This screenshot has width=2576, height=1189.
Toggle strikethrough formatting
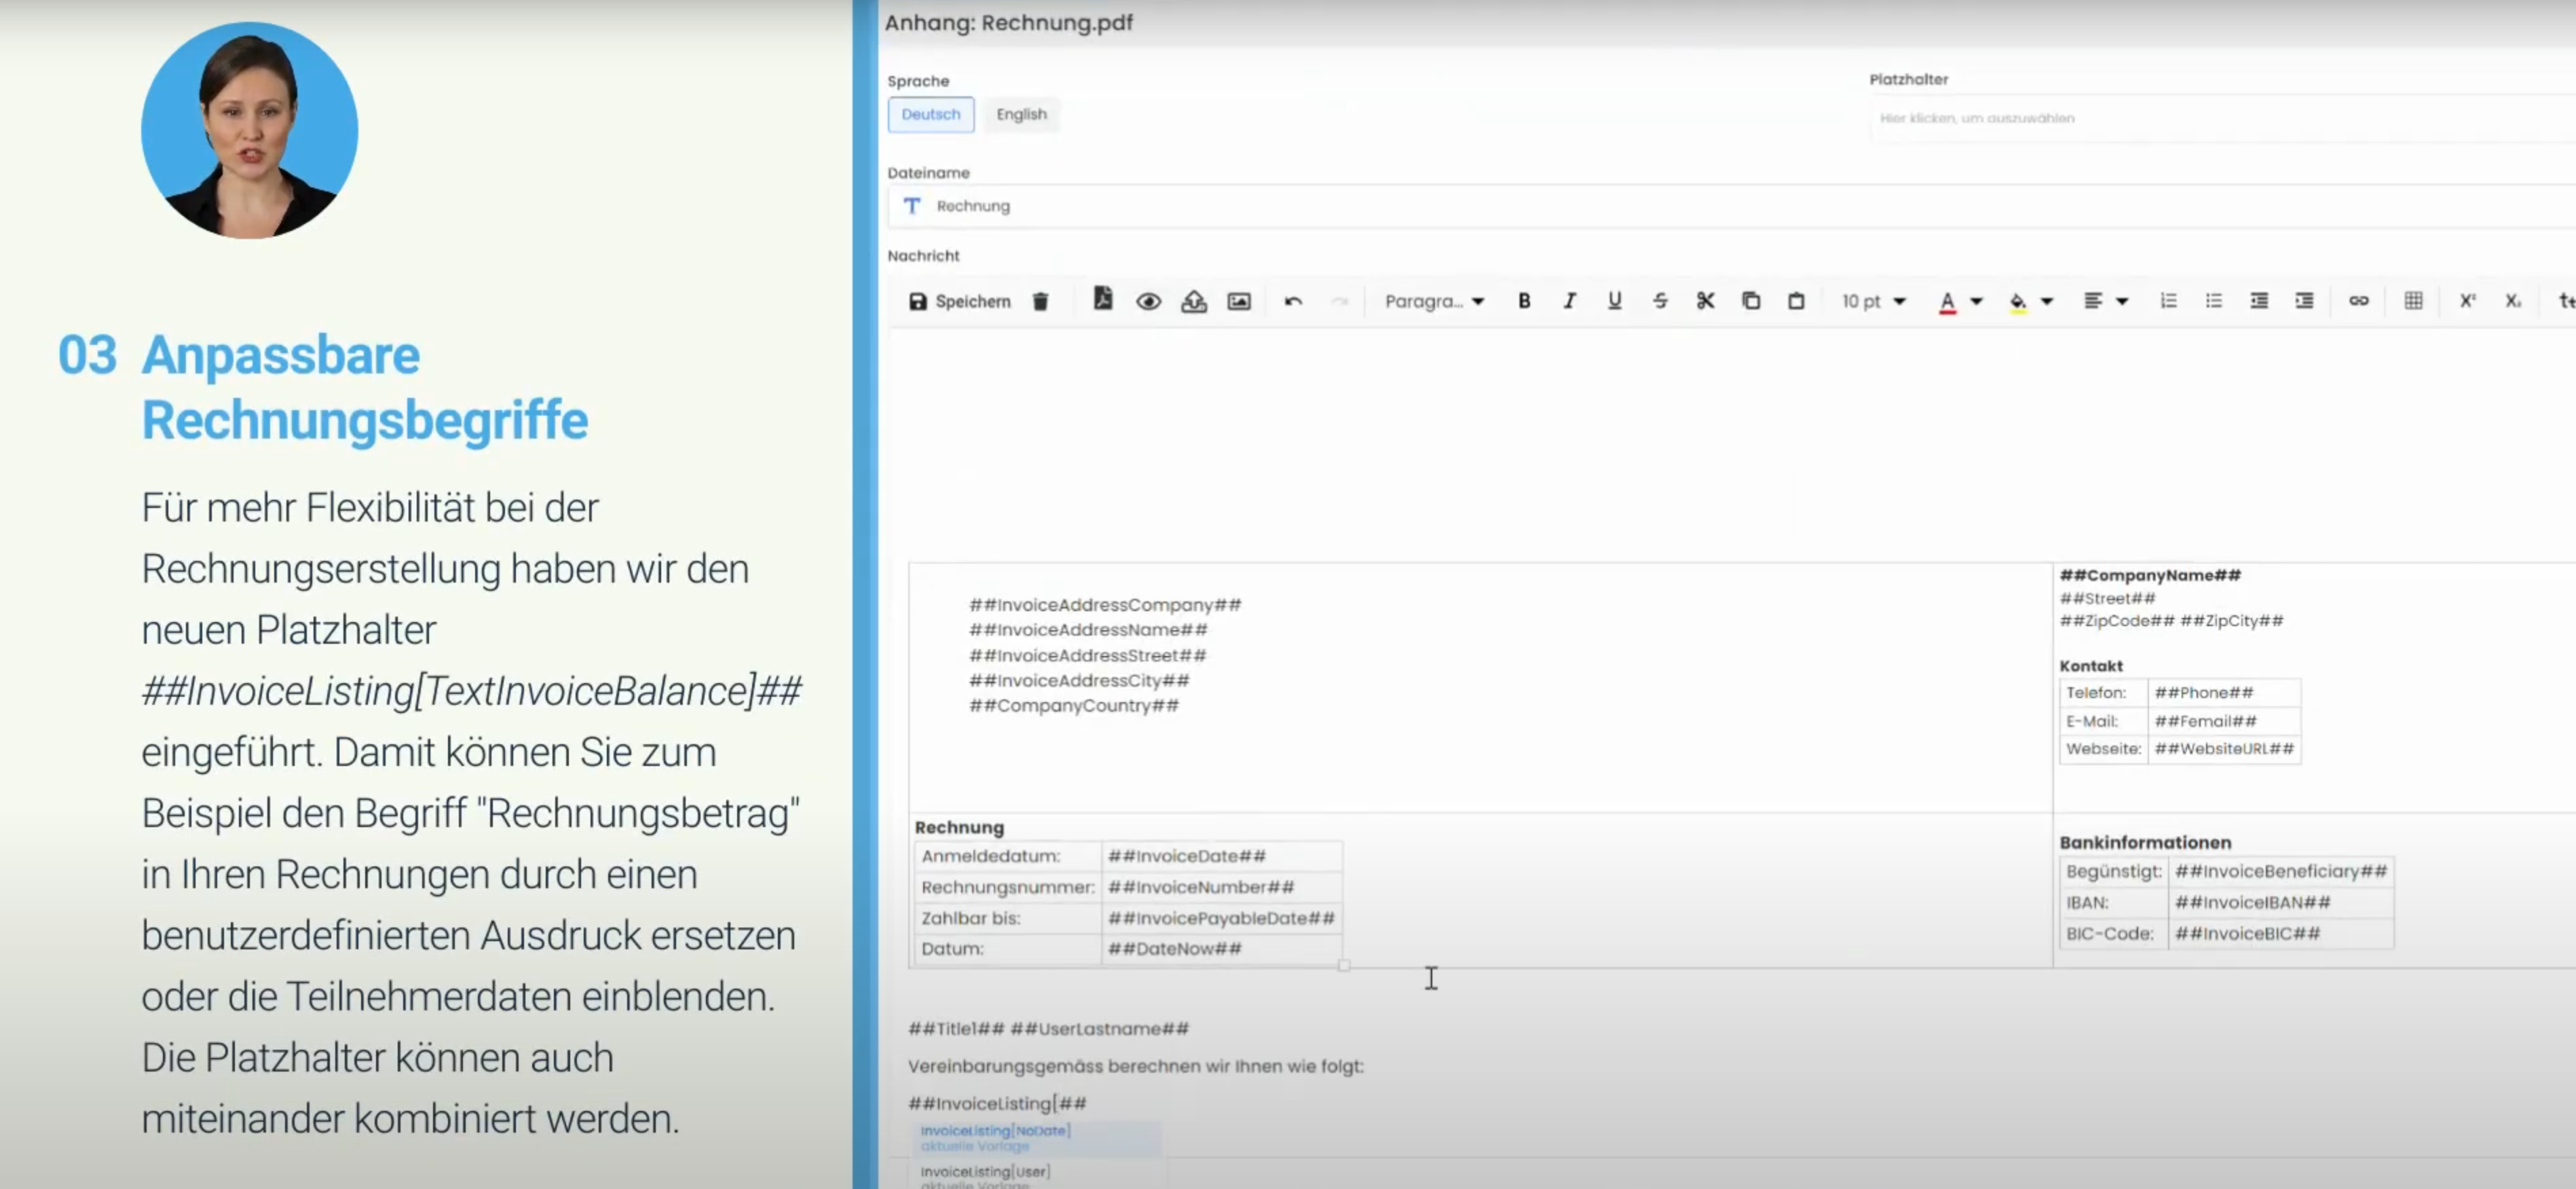coord(1660,301)
